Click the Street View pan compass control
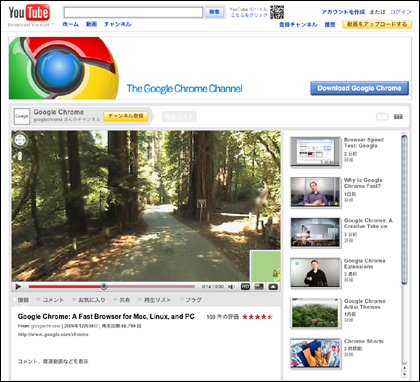The image size is (420, 382). pyautogui.click(x=20, y=140)
